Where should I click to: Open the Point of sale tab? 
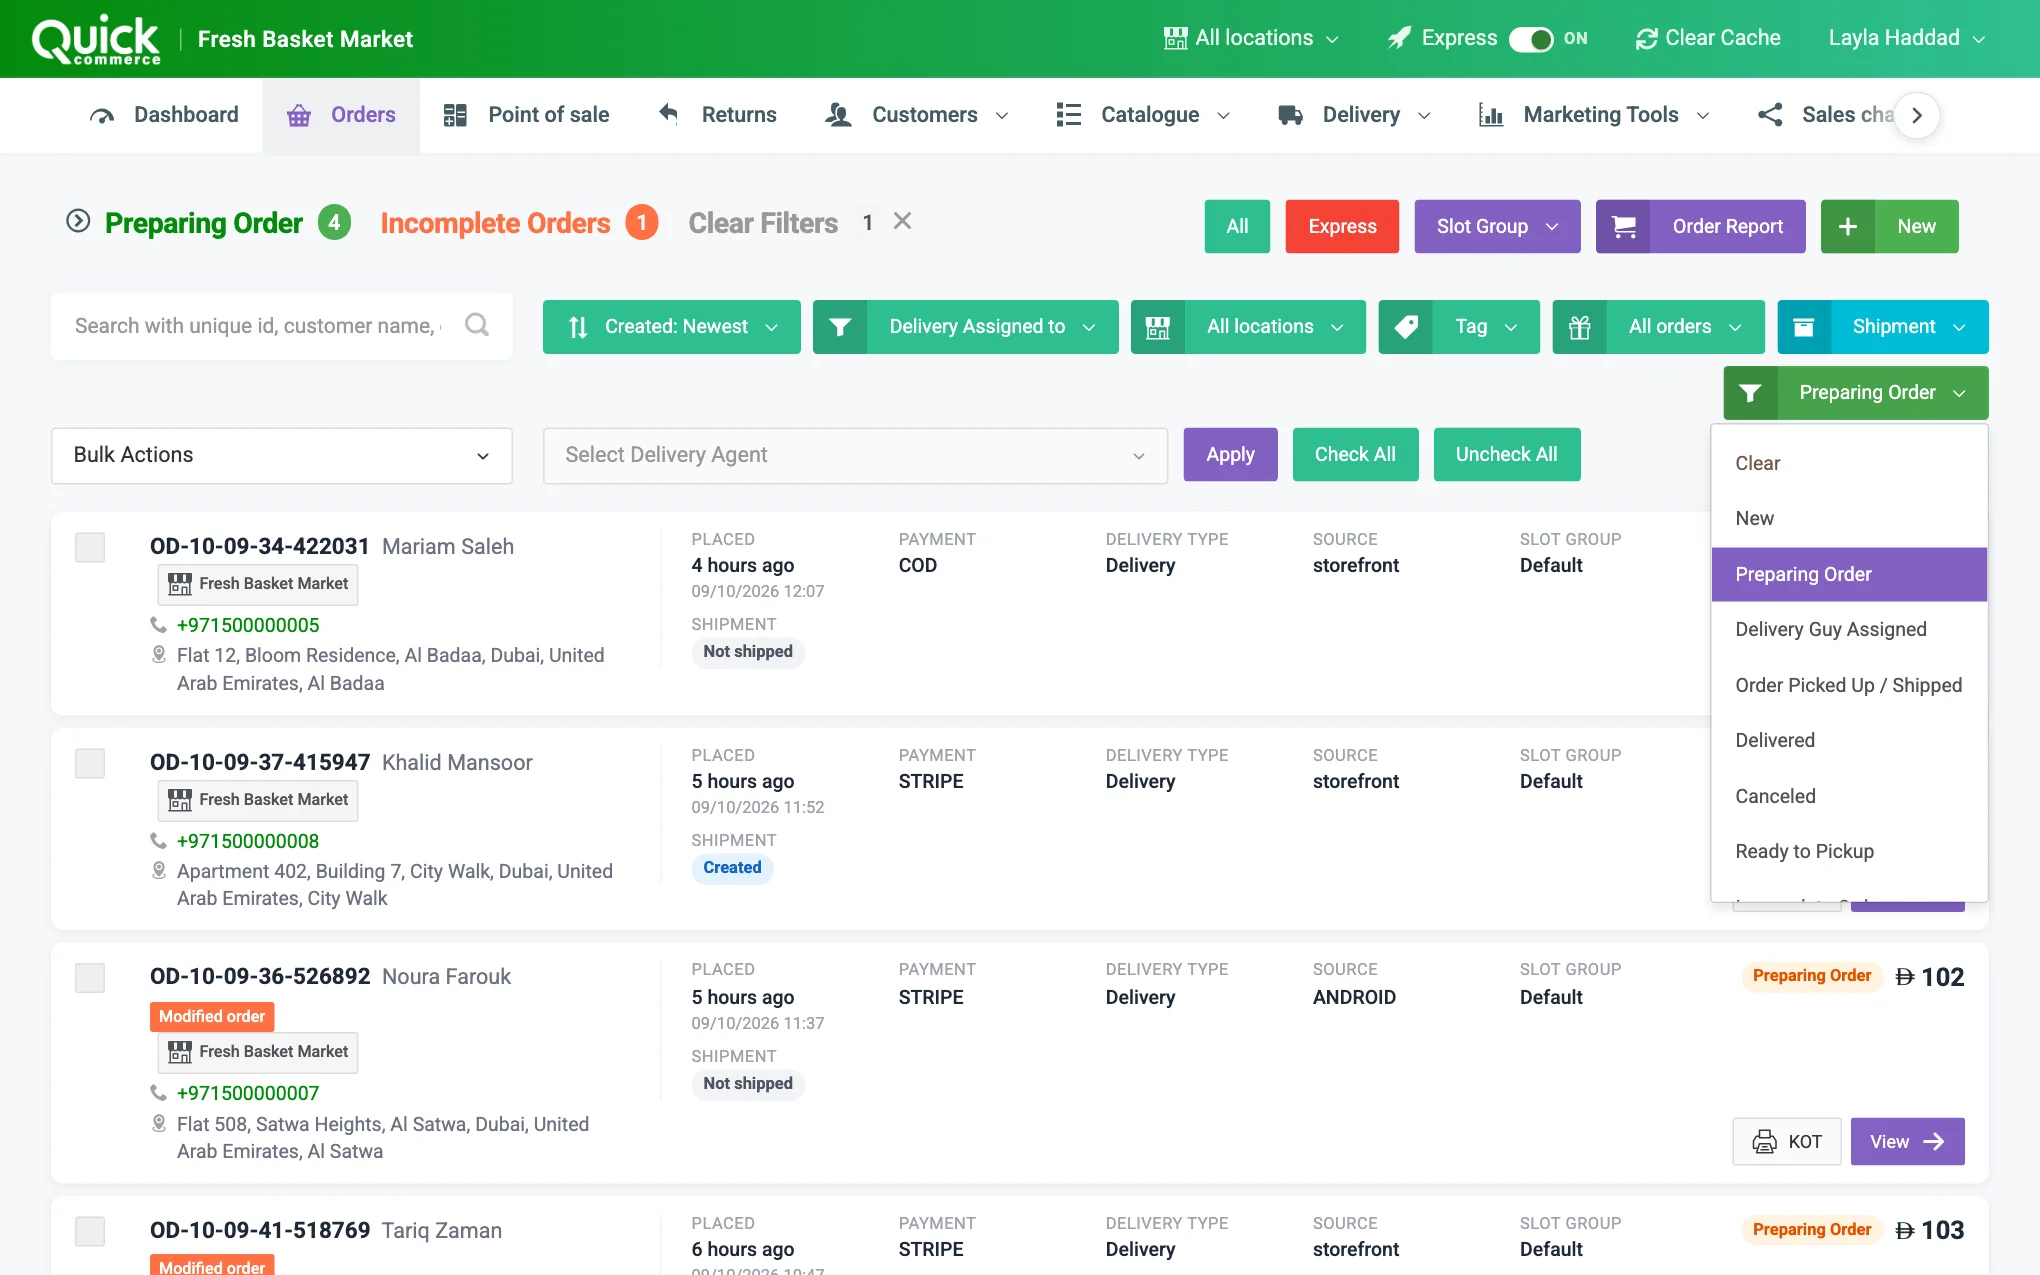click(x=526, y=115)
